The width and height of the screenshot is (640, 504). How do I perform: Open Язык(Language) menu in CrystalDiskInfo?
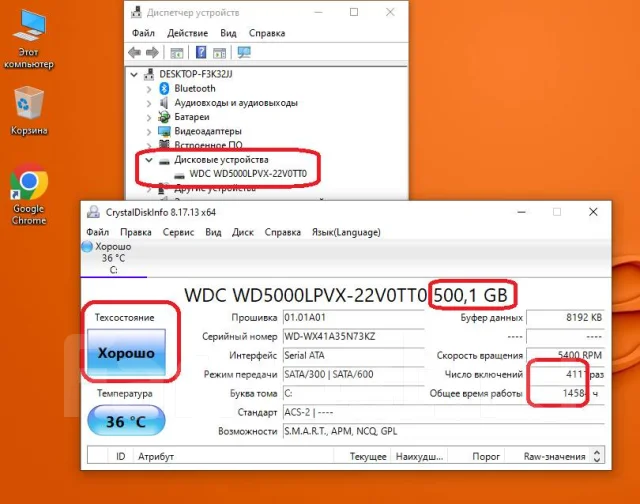click(346, 232)
